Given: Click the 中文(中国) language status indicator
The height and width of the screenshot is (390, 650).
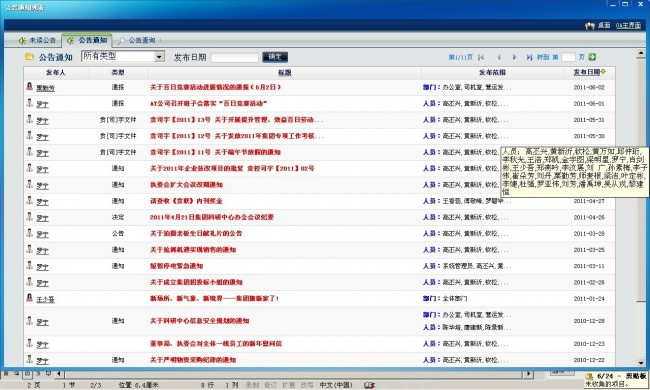Looking at the screenshot, I should click(x=336, y=385).
